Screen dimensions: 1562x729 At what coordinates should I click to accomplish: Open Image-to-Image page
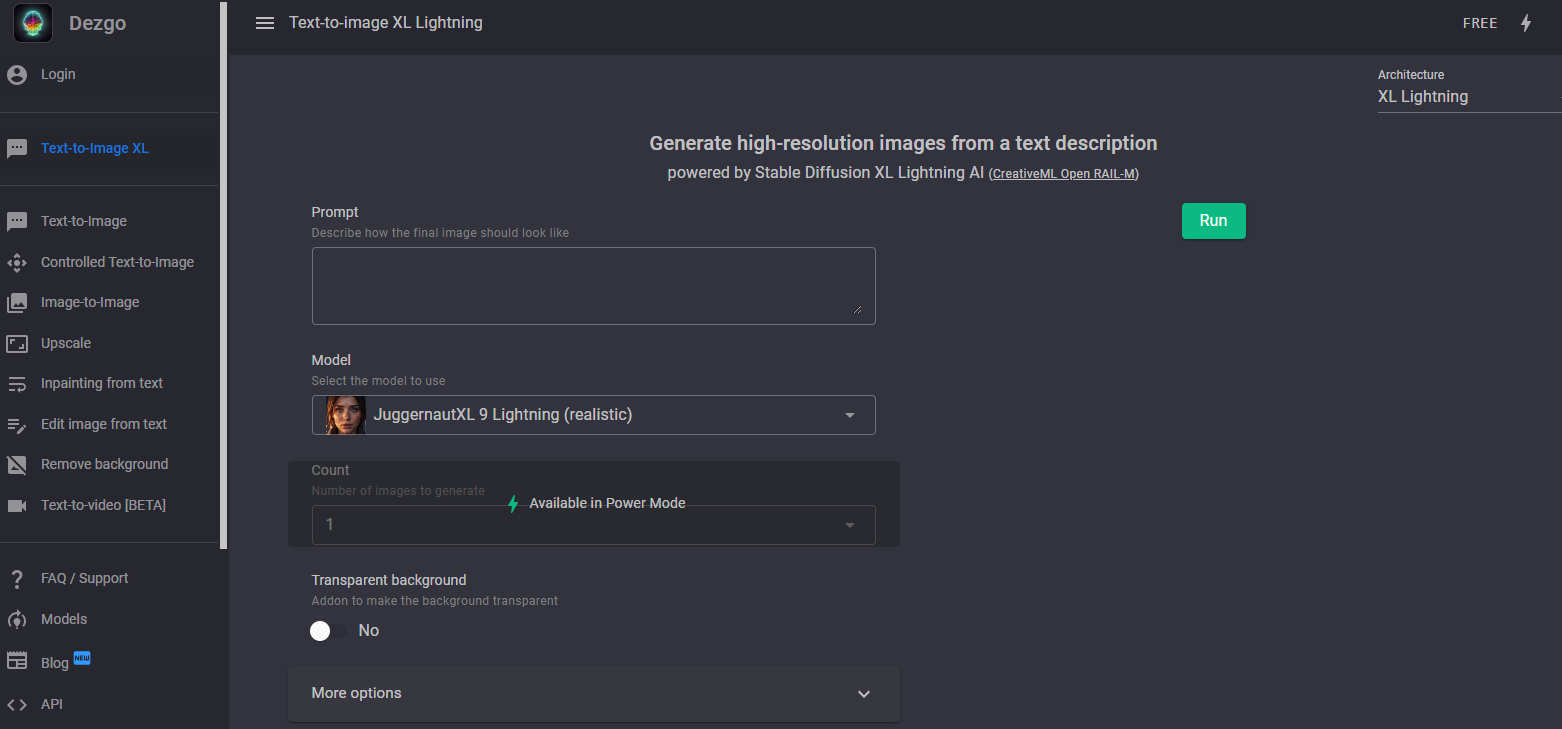tap(90, 302)
